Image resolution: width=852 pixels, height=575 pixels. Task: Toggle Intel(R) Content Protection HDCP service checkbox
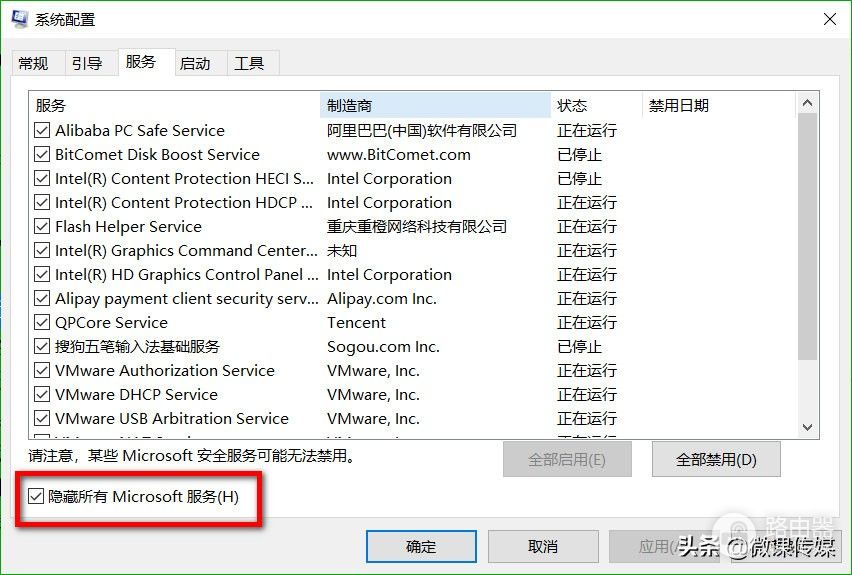[x=42, y=202]
